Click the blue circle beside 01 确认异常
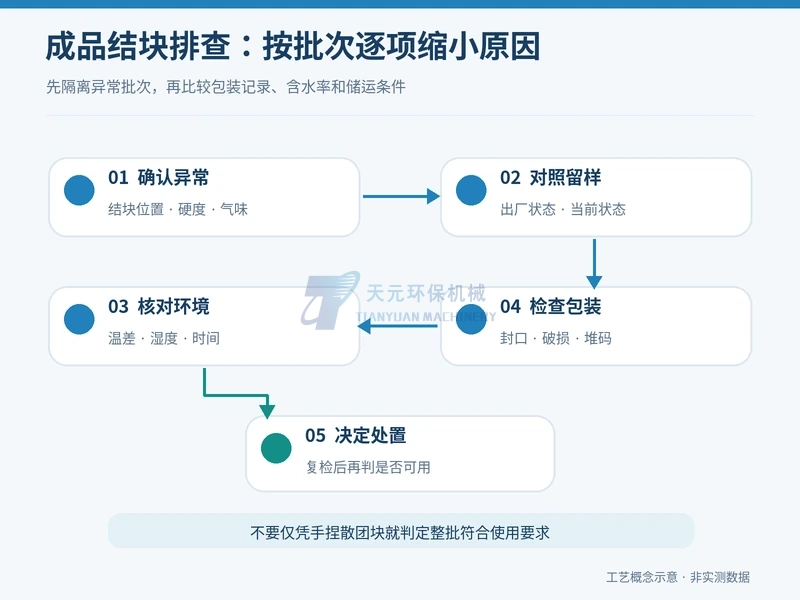The height and width of the screenshot is (600, 800). (x=79, y=190)
